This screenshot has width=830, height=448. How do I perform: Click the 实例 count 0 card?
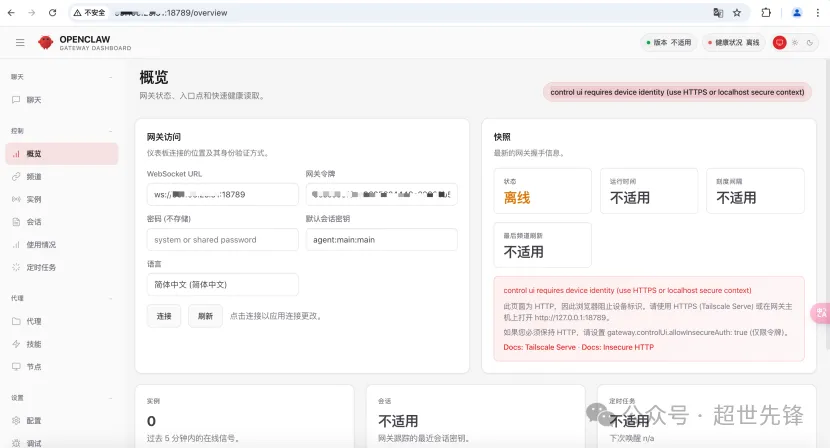click(245, 417)
